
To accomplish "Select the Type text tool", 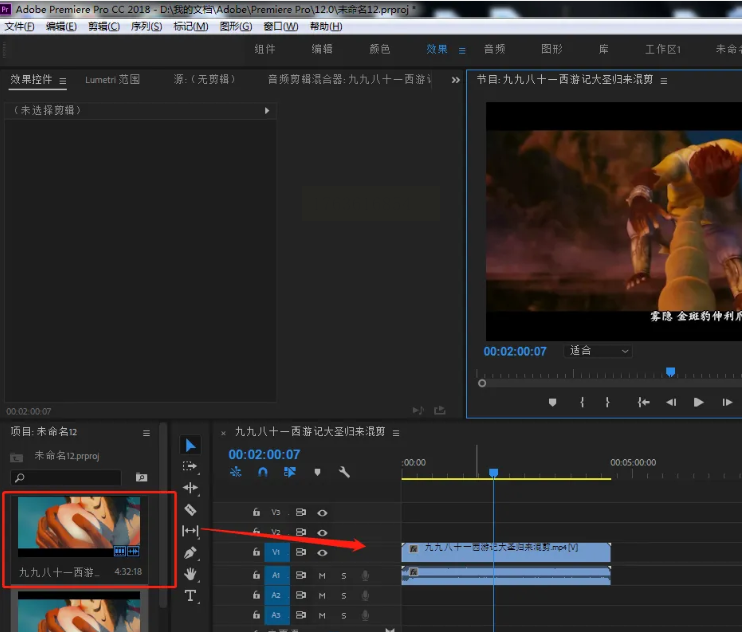I will 191,596.
